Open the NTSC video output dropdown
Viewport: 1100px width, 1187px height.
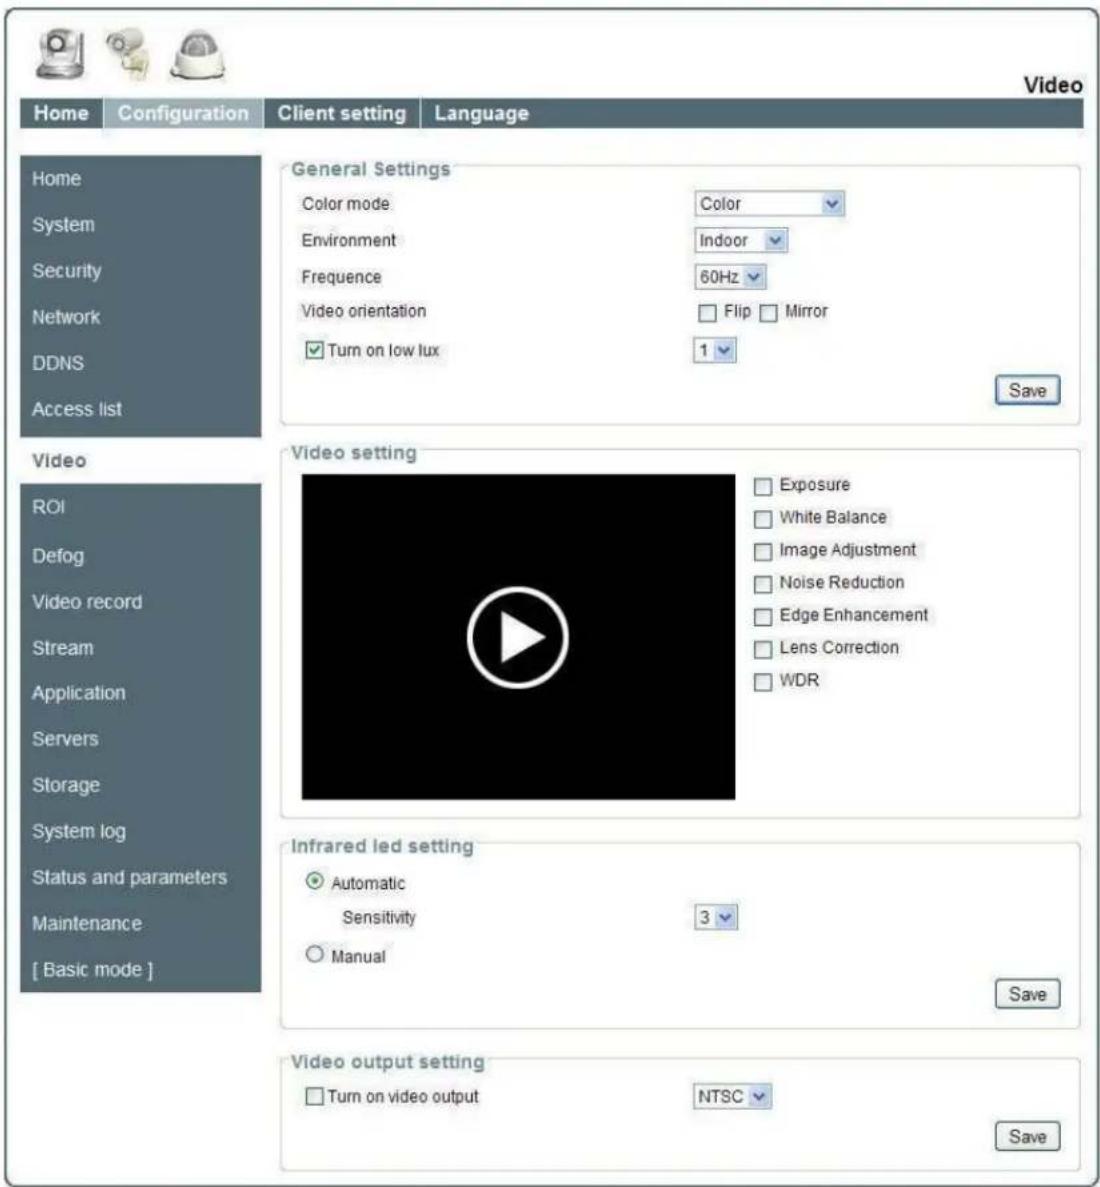[732, 1096]
